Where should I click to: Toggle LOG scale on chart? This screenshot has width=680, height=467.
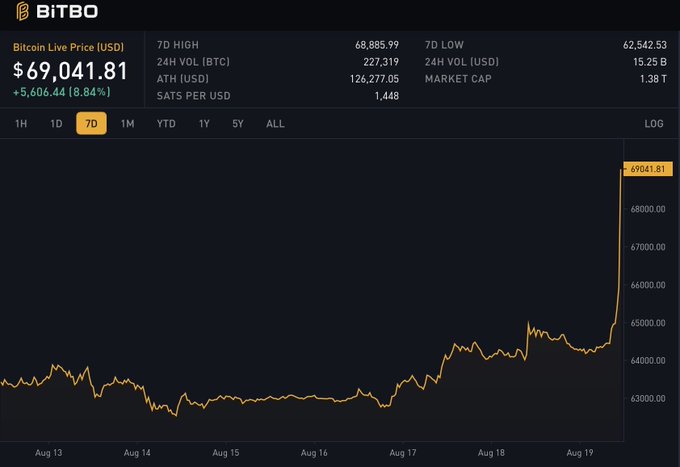click(x=654, y=124)
